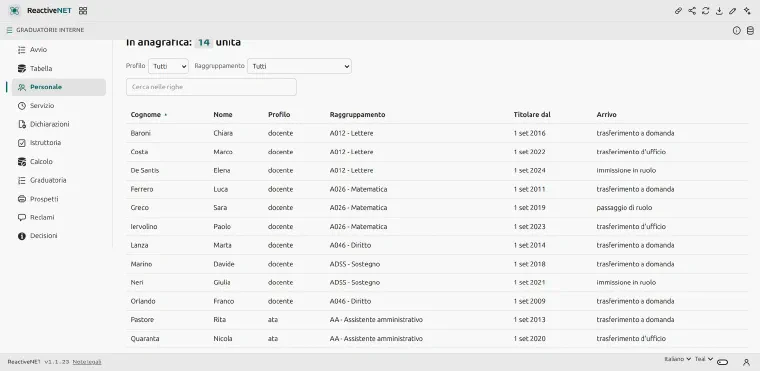The width and height of the screenshot is (760, 371).
Task: Click the database icon near the info icon
Action: 750,31
